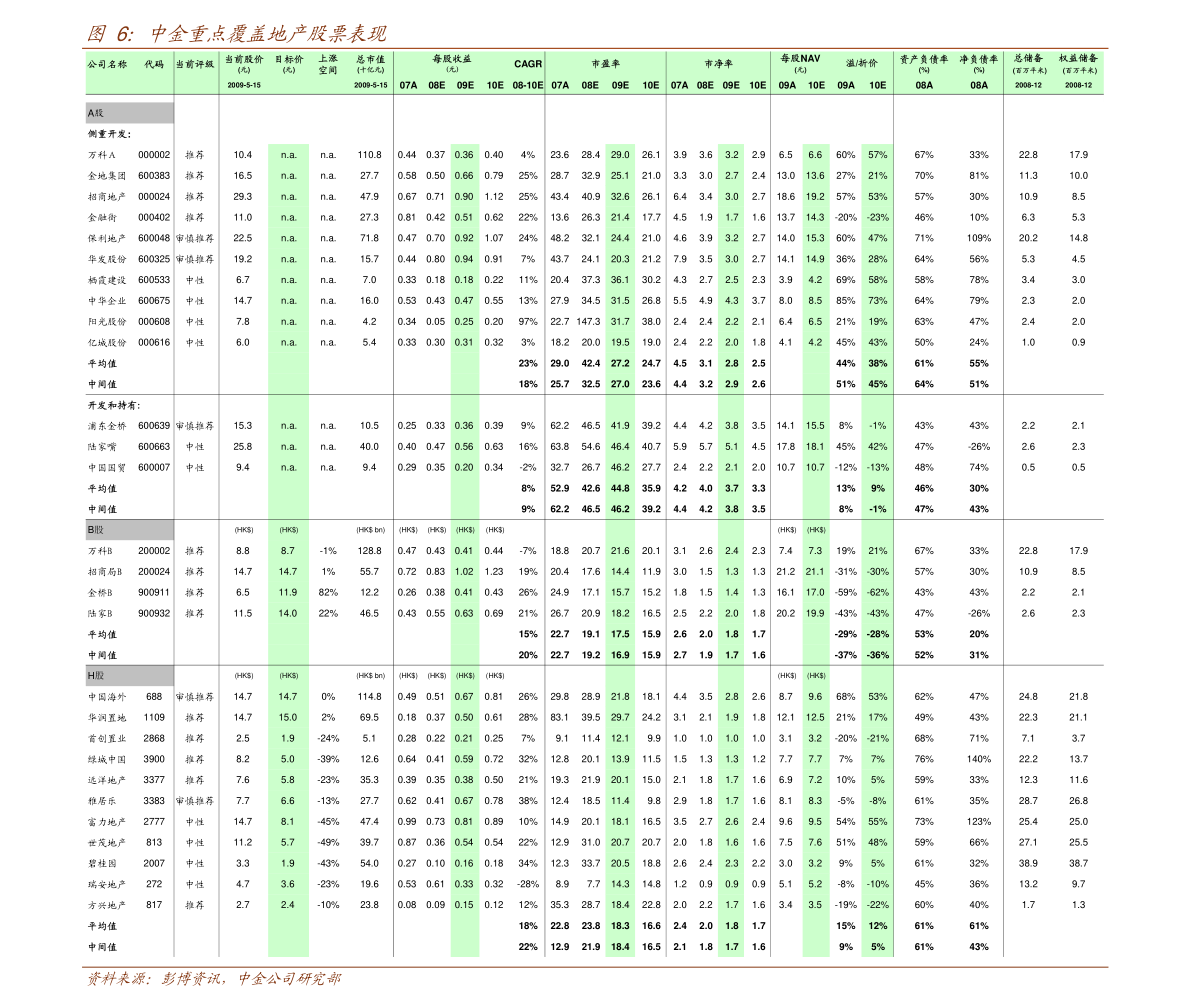Click the 'B股' section label
Viewport: 1191px width, 1007px height.
[x=95, y=530]
